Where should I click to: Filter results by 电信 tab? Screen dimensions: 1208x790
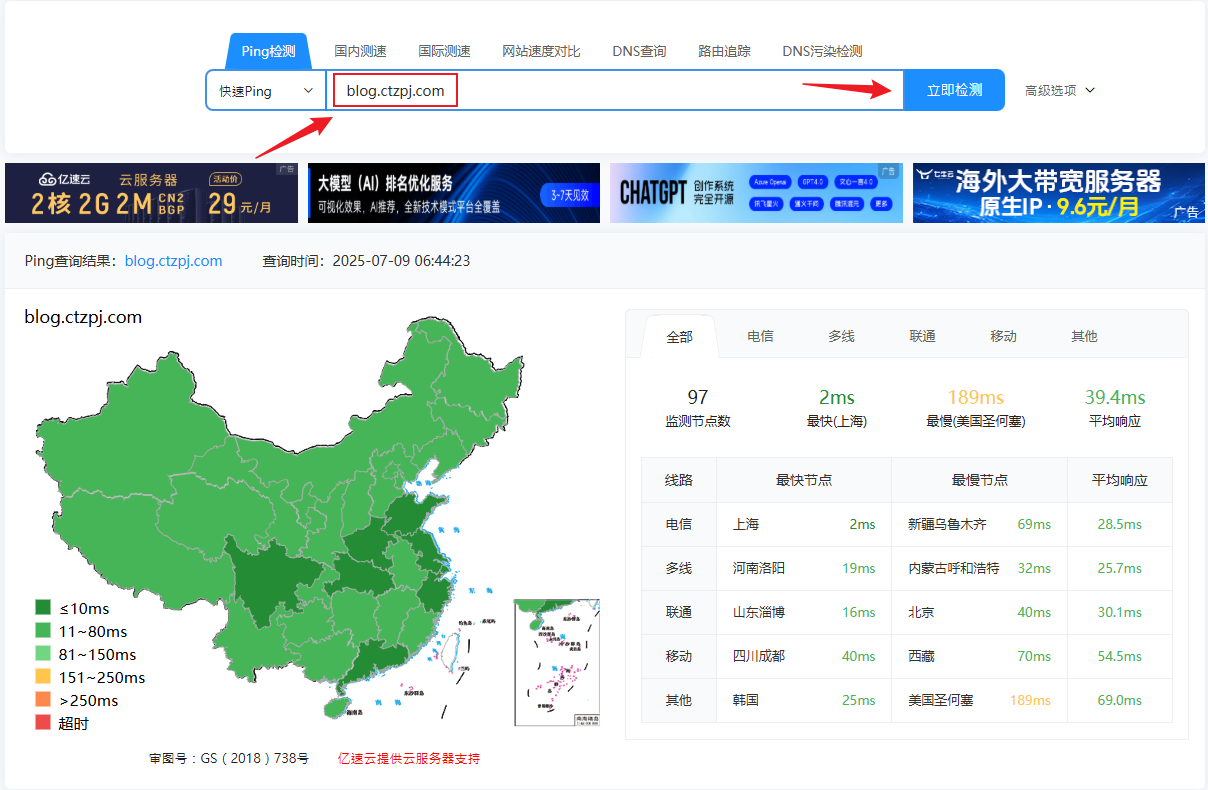click(760, 336)
